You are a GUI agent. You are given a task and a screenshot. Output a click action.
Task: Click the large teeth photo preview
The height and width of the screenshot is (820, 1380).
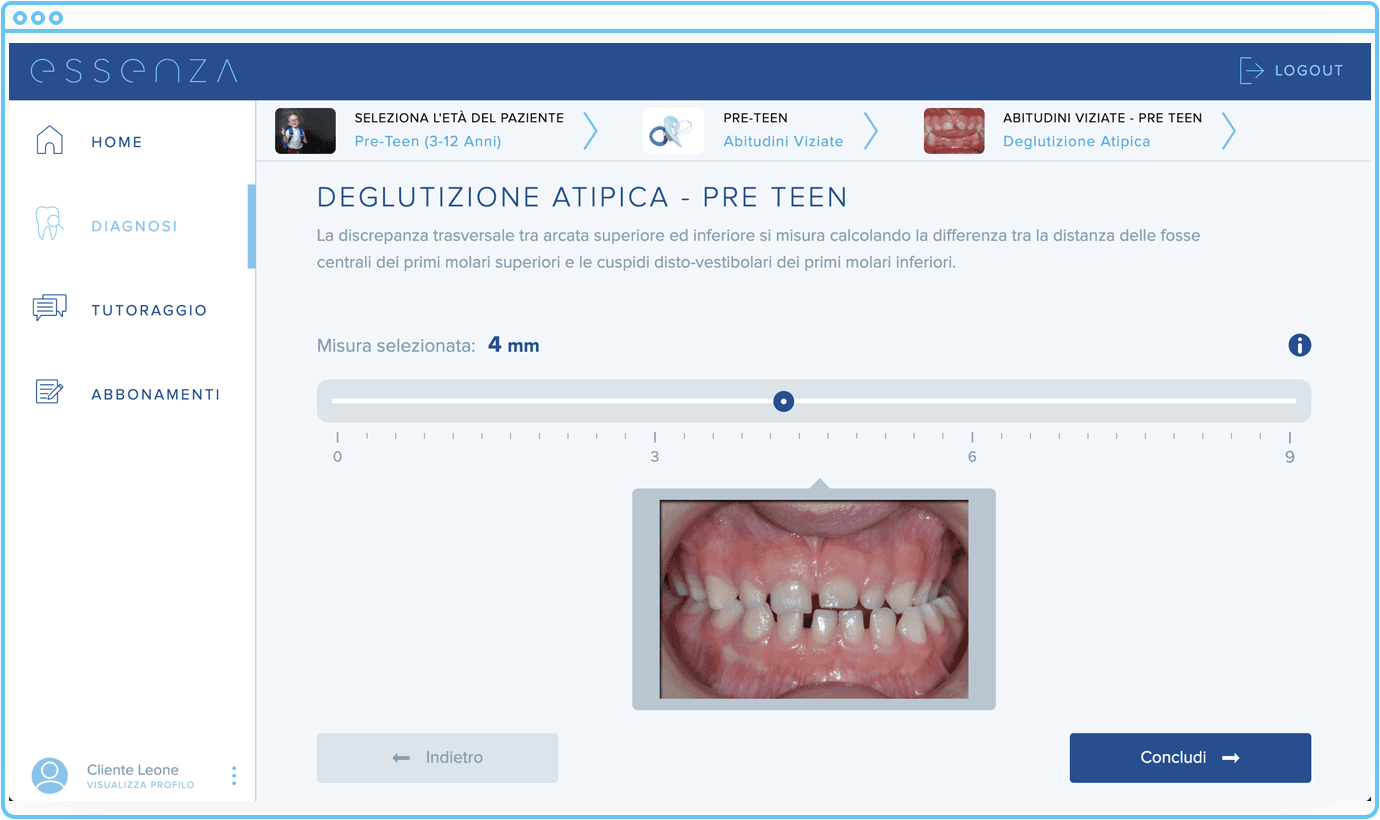(814, 599)
